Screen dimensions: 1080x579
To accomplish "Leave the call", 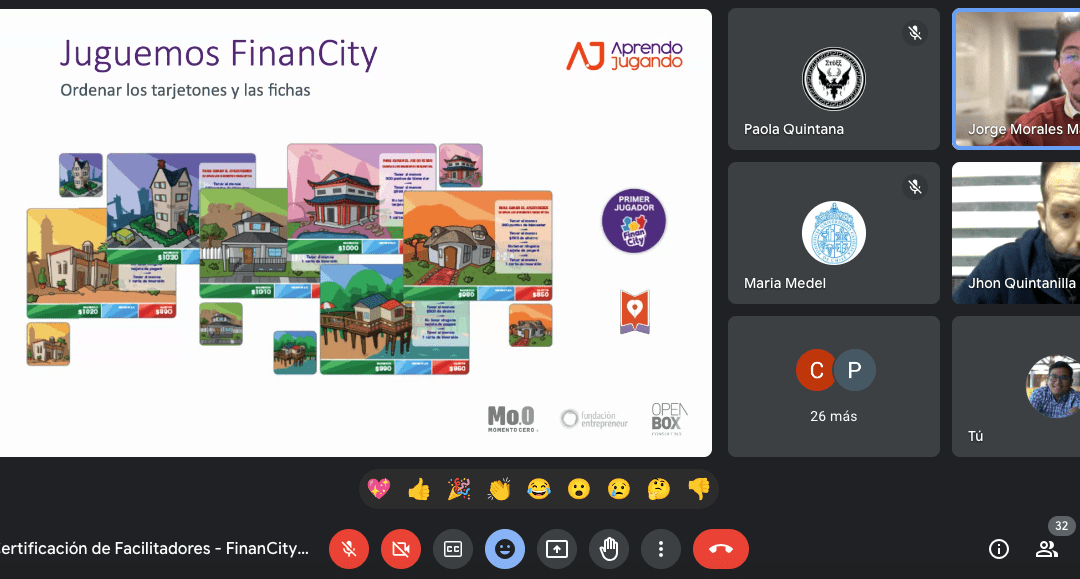I will point(720,549).
